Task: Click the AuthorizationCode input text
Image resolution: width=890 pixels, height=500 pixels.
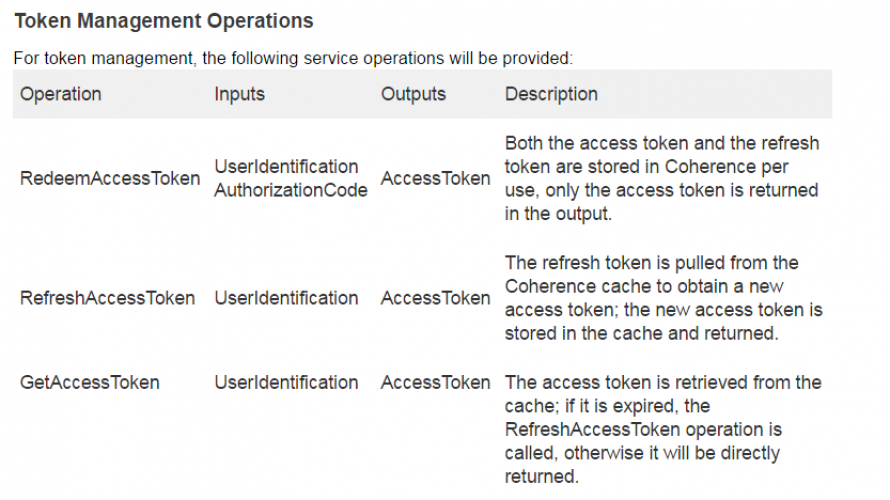Action: [x=291, y=190]
